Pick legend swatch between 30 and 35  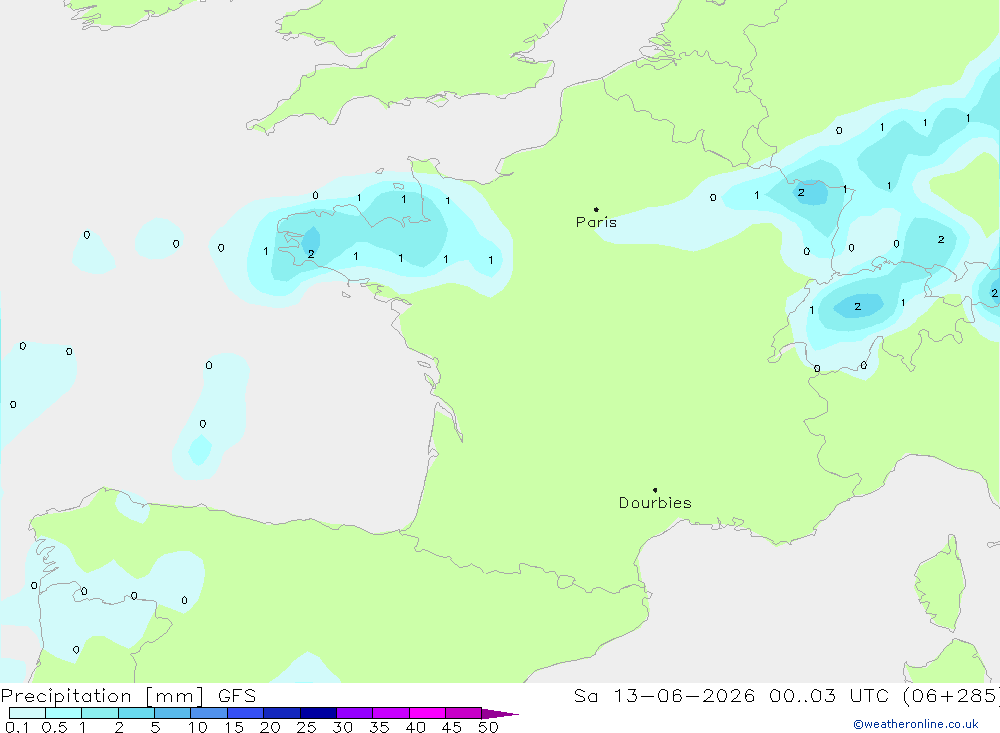click(354, 713)
